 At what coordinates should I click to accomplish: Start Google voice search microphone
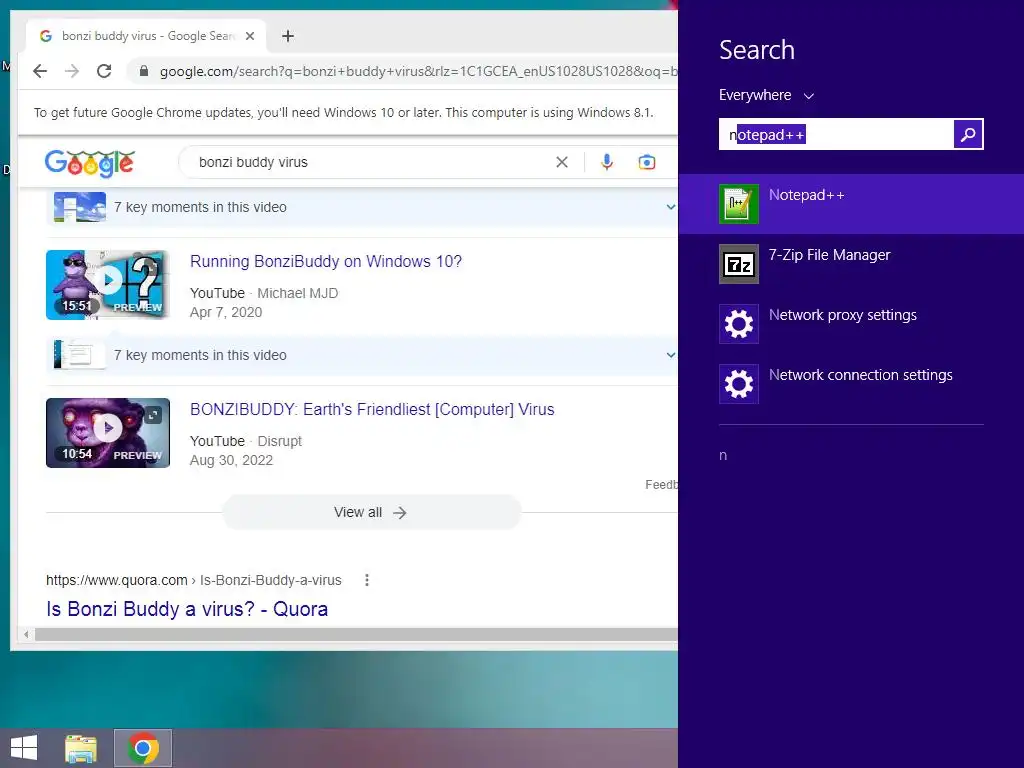[x=607, y=162]
